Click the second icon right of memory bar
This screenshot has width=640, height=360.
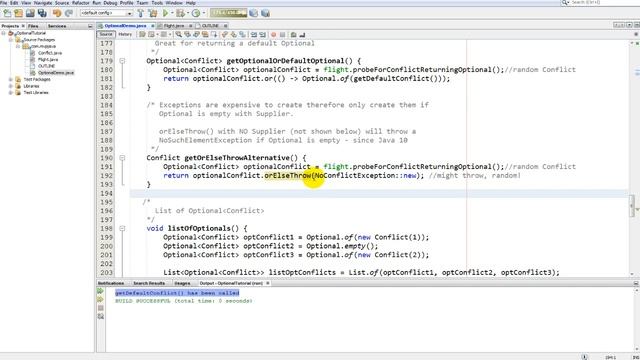(265, 13)
